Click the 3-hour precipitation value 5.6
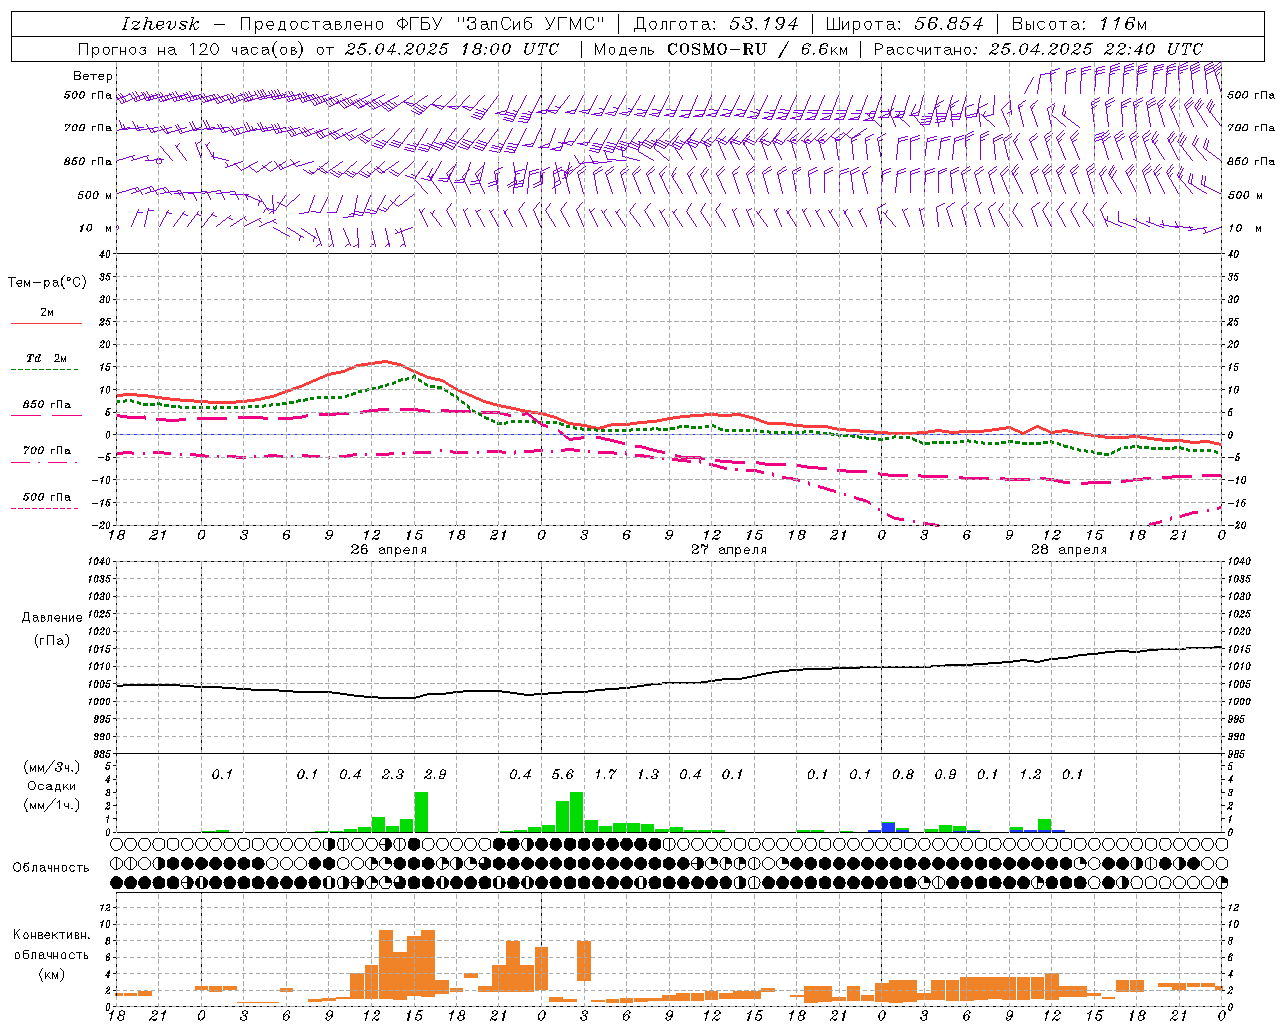1280x1024 pixels. (563, 775)
